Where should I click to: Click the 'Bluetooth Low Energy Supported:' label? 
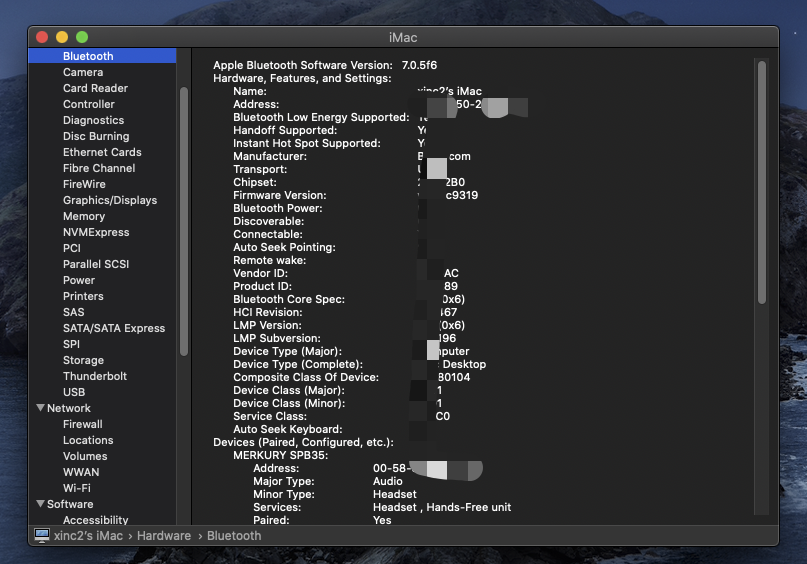(321, 117)
